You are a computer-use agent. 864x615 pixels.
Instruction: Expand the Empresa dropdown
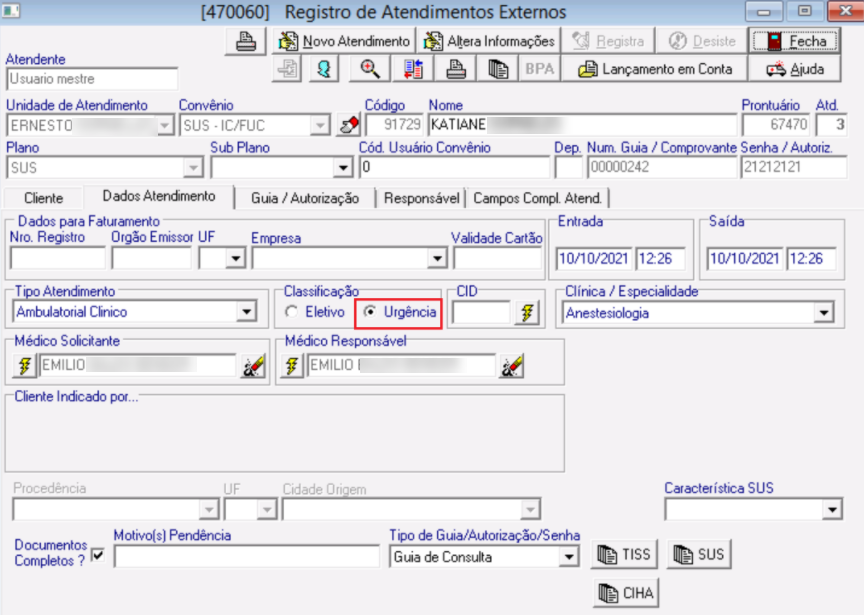pyautogui.click(x=437, y=258)
